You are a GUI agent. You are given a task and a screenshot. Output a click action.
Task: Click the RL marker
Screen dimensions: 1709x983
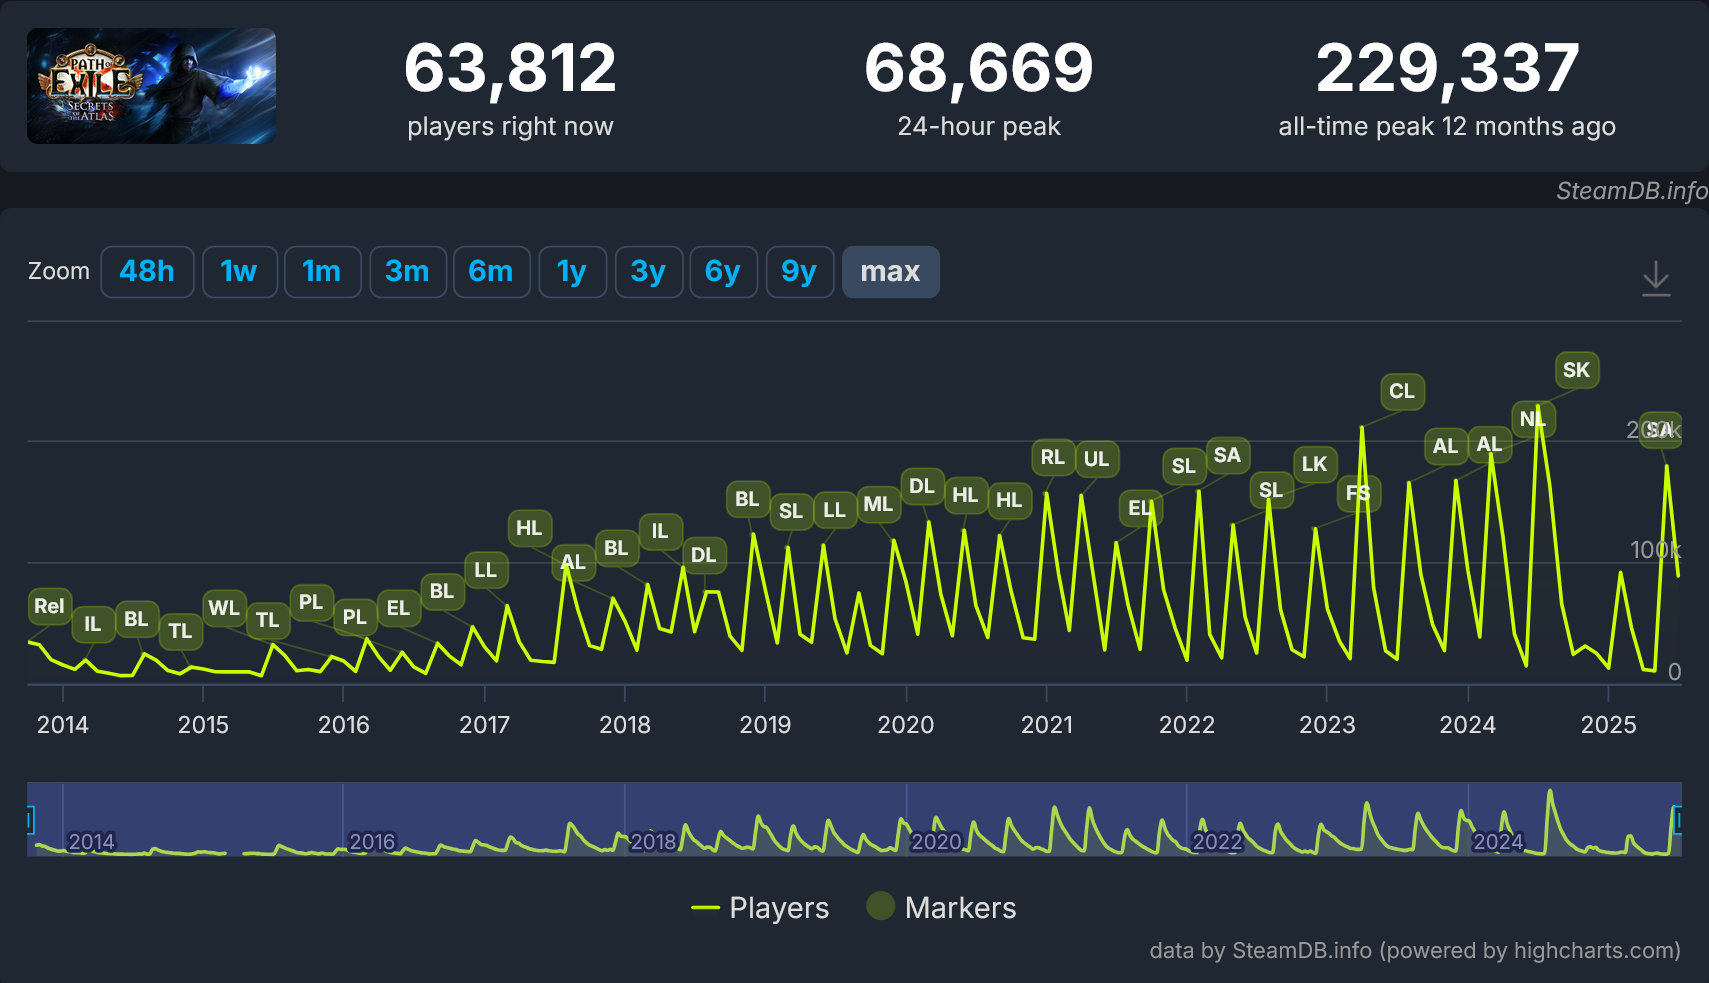(1053, 457)
